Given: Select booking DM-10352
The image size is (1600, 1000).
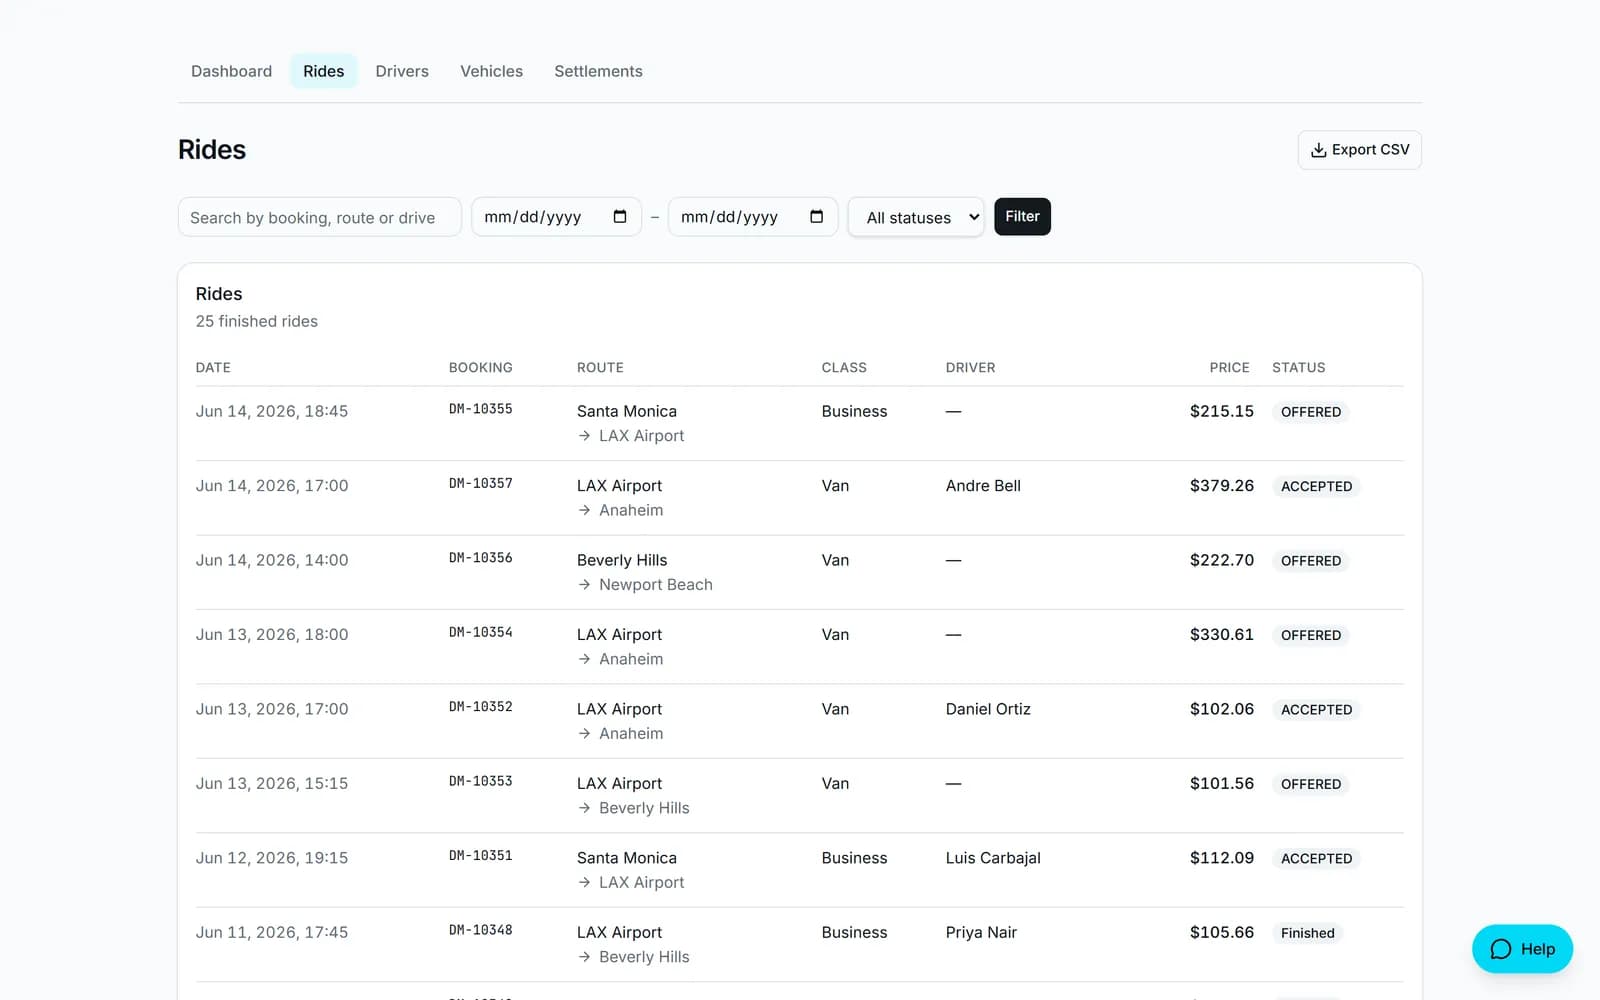Looking at the screenshot, I should (480, 706).
